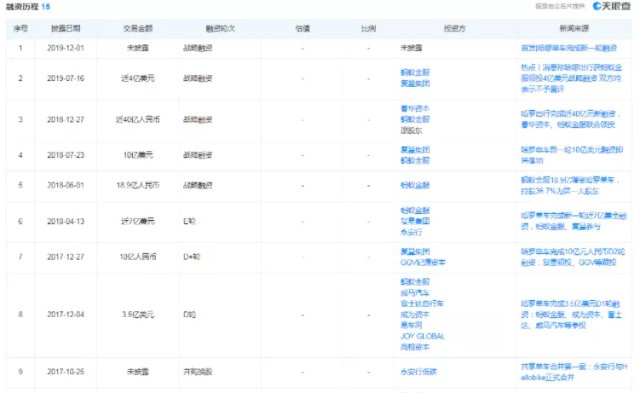This screenshot has width=640, height=393.
Task: Select round cell 并购/换股 in the 2017-10-26 row
Action: (x=198, y=371)
